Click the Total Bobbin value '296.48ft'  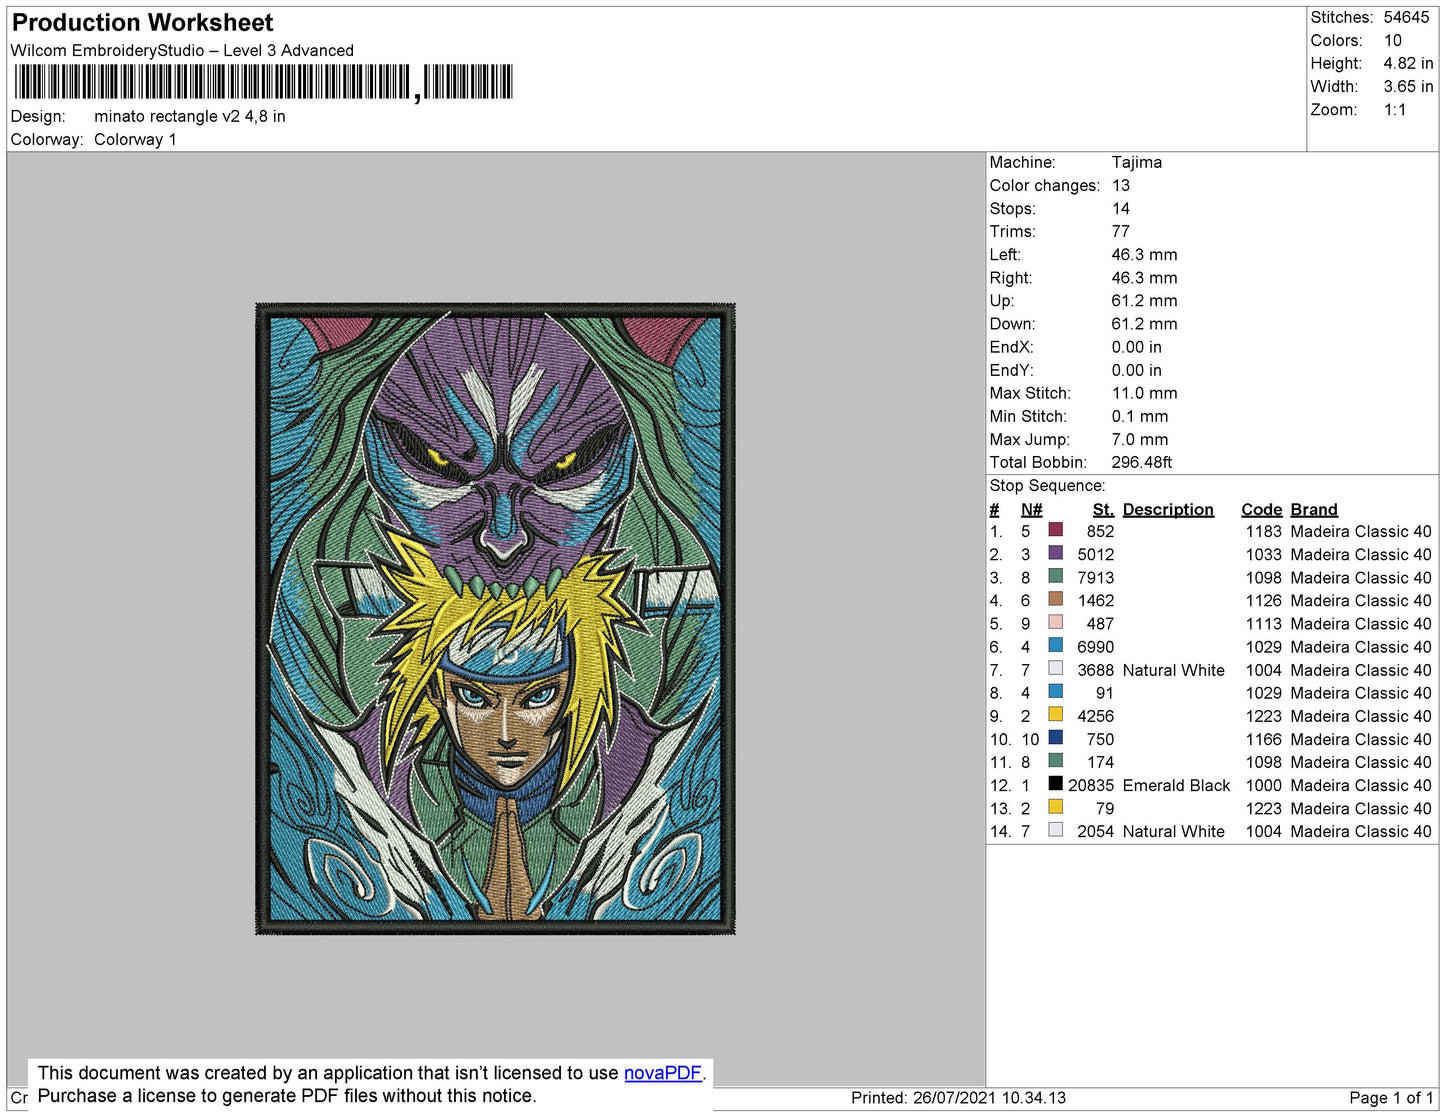point(1142,463)
